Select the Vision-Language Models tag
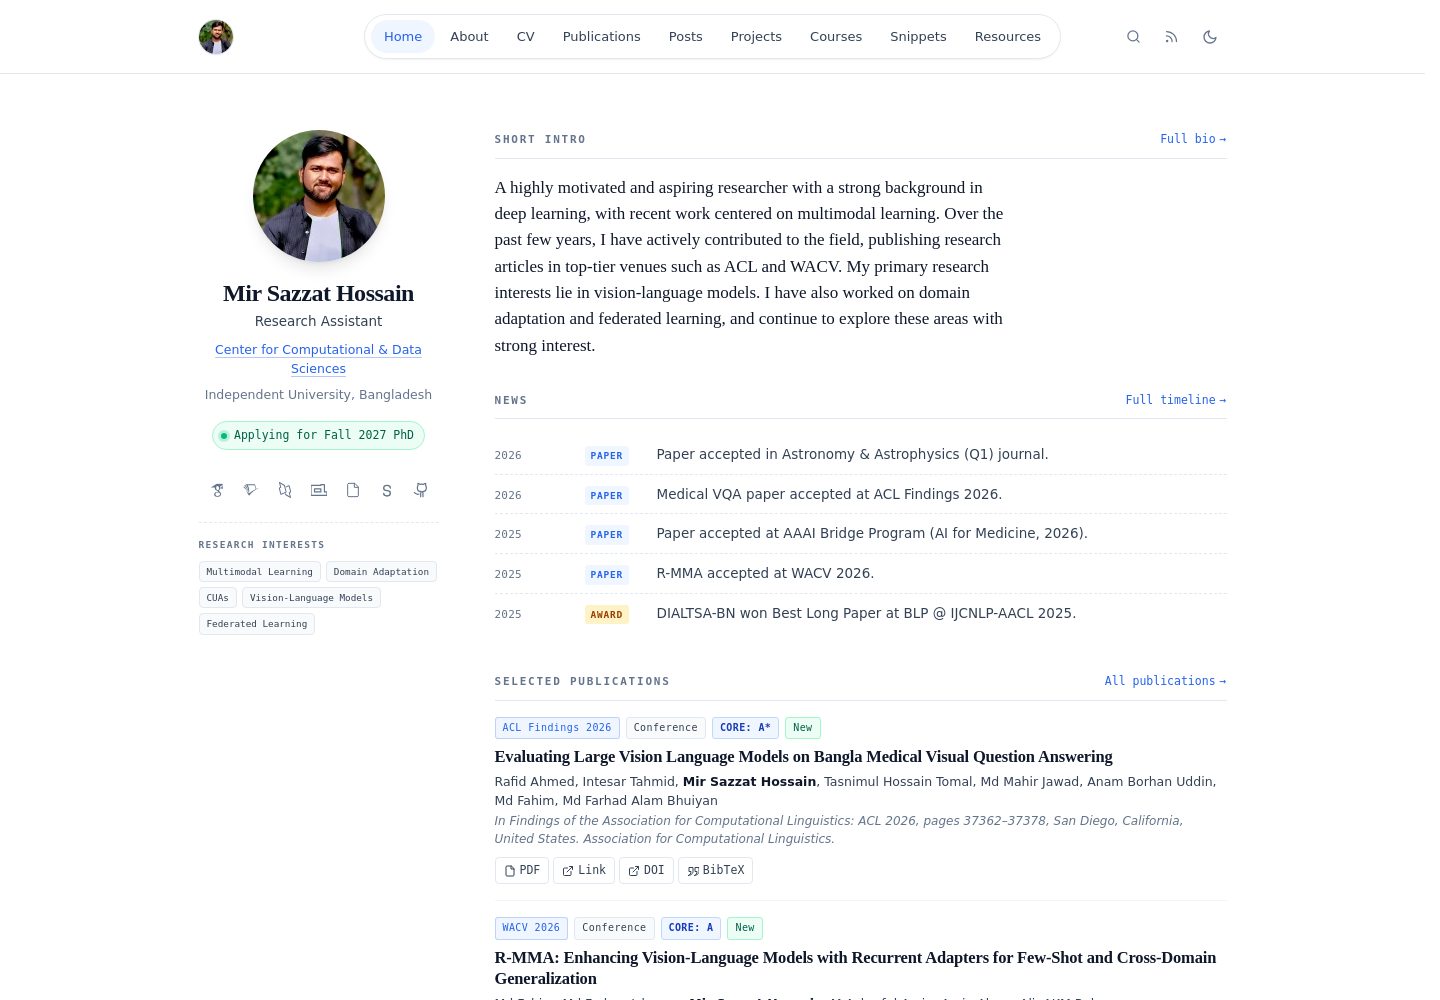 tap(311, 598)
